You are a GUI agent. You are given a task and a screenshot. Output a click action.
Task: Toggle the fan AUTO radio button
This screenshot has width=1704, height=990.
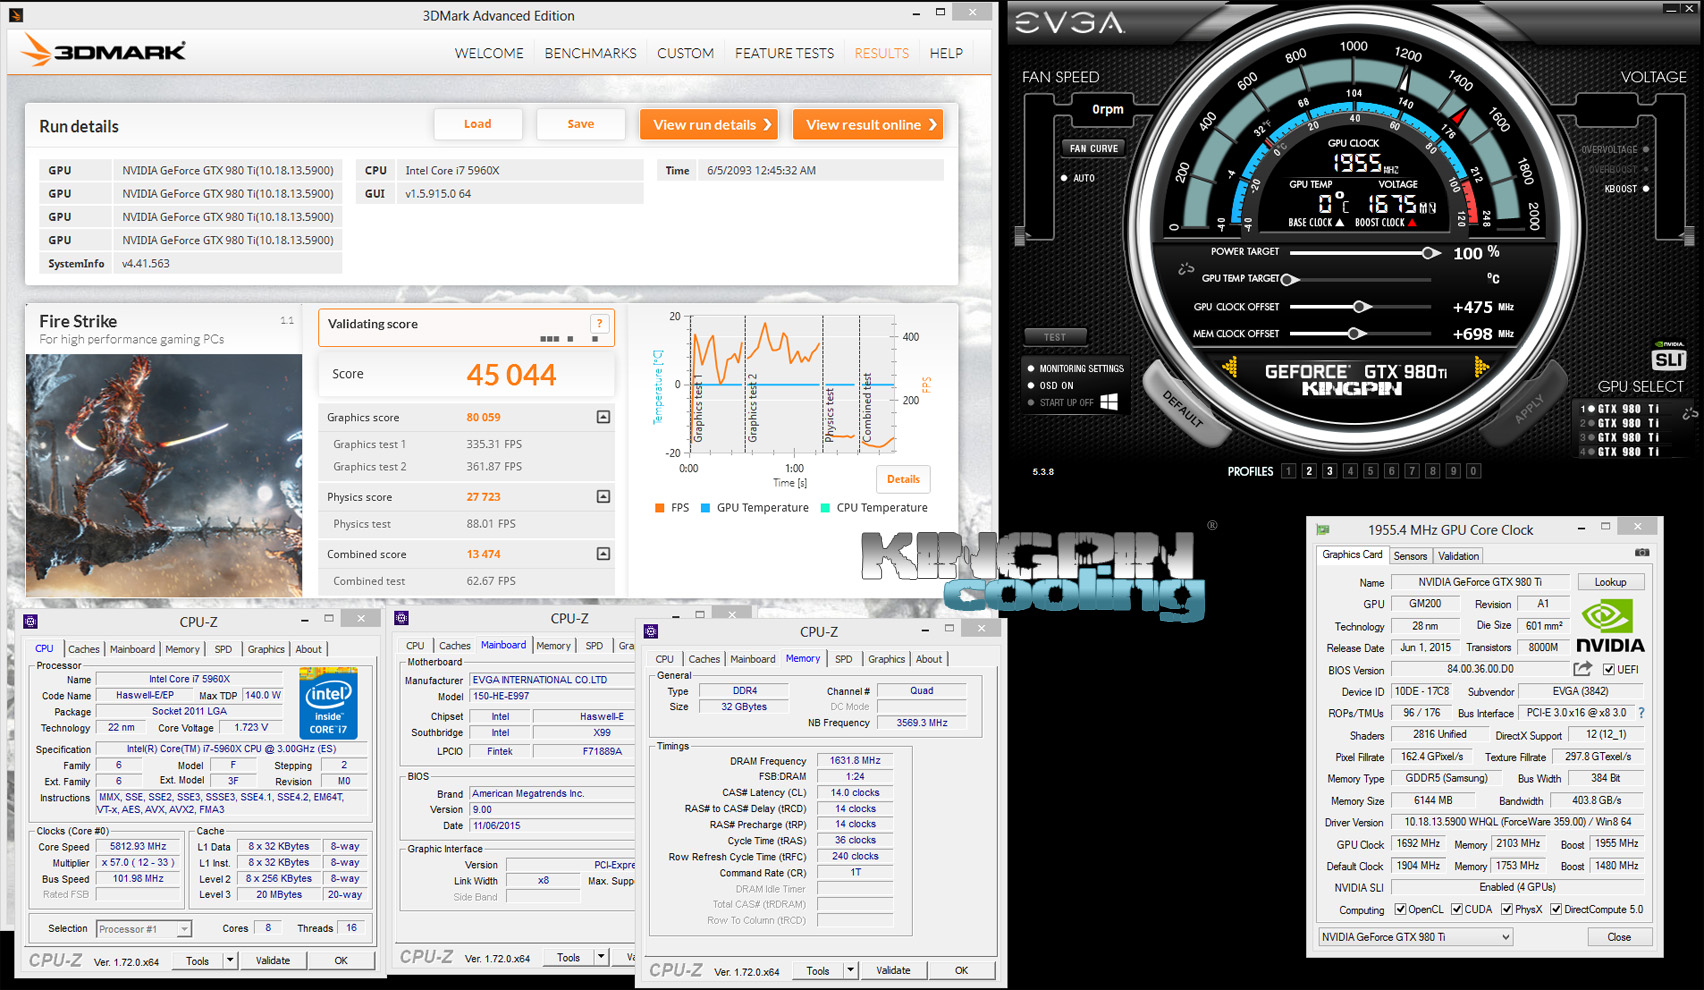1064,178
